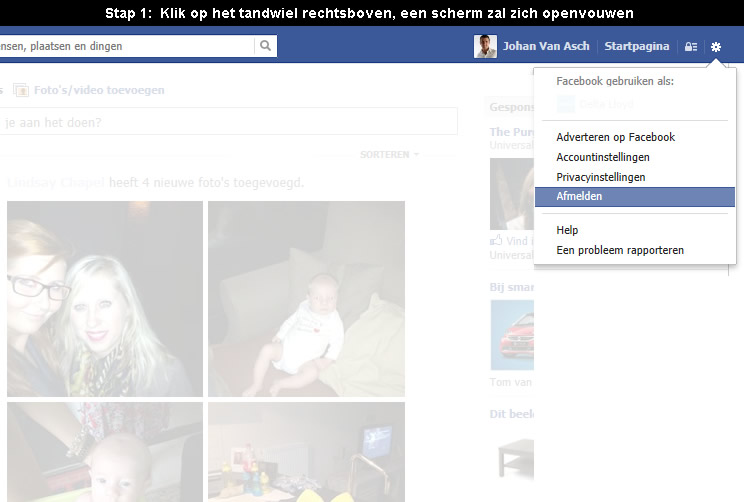Click the Bij smart sponsored link
This screenshot has height=502, width=744.
coord(512,287)
